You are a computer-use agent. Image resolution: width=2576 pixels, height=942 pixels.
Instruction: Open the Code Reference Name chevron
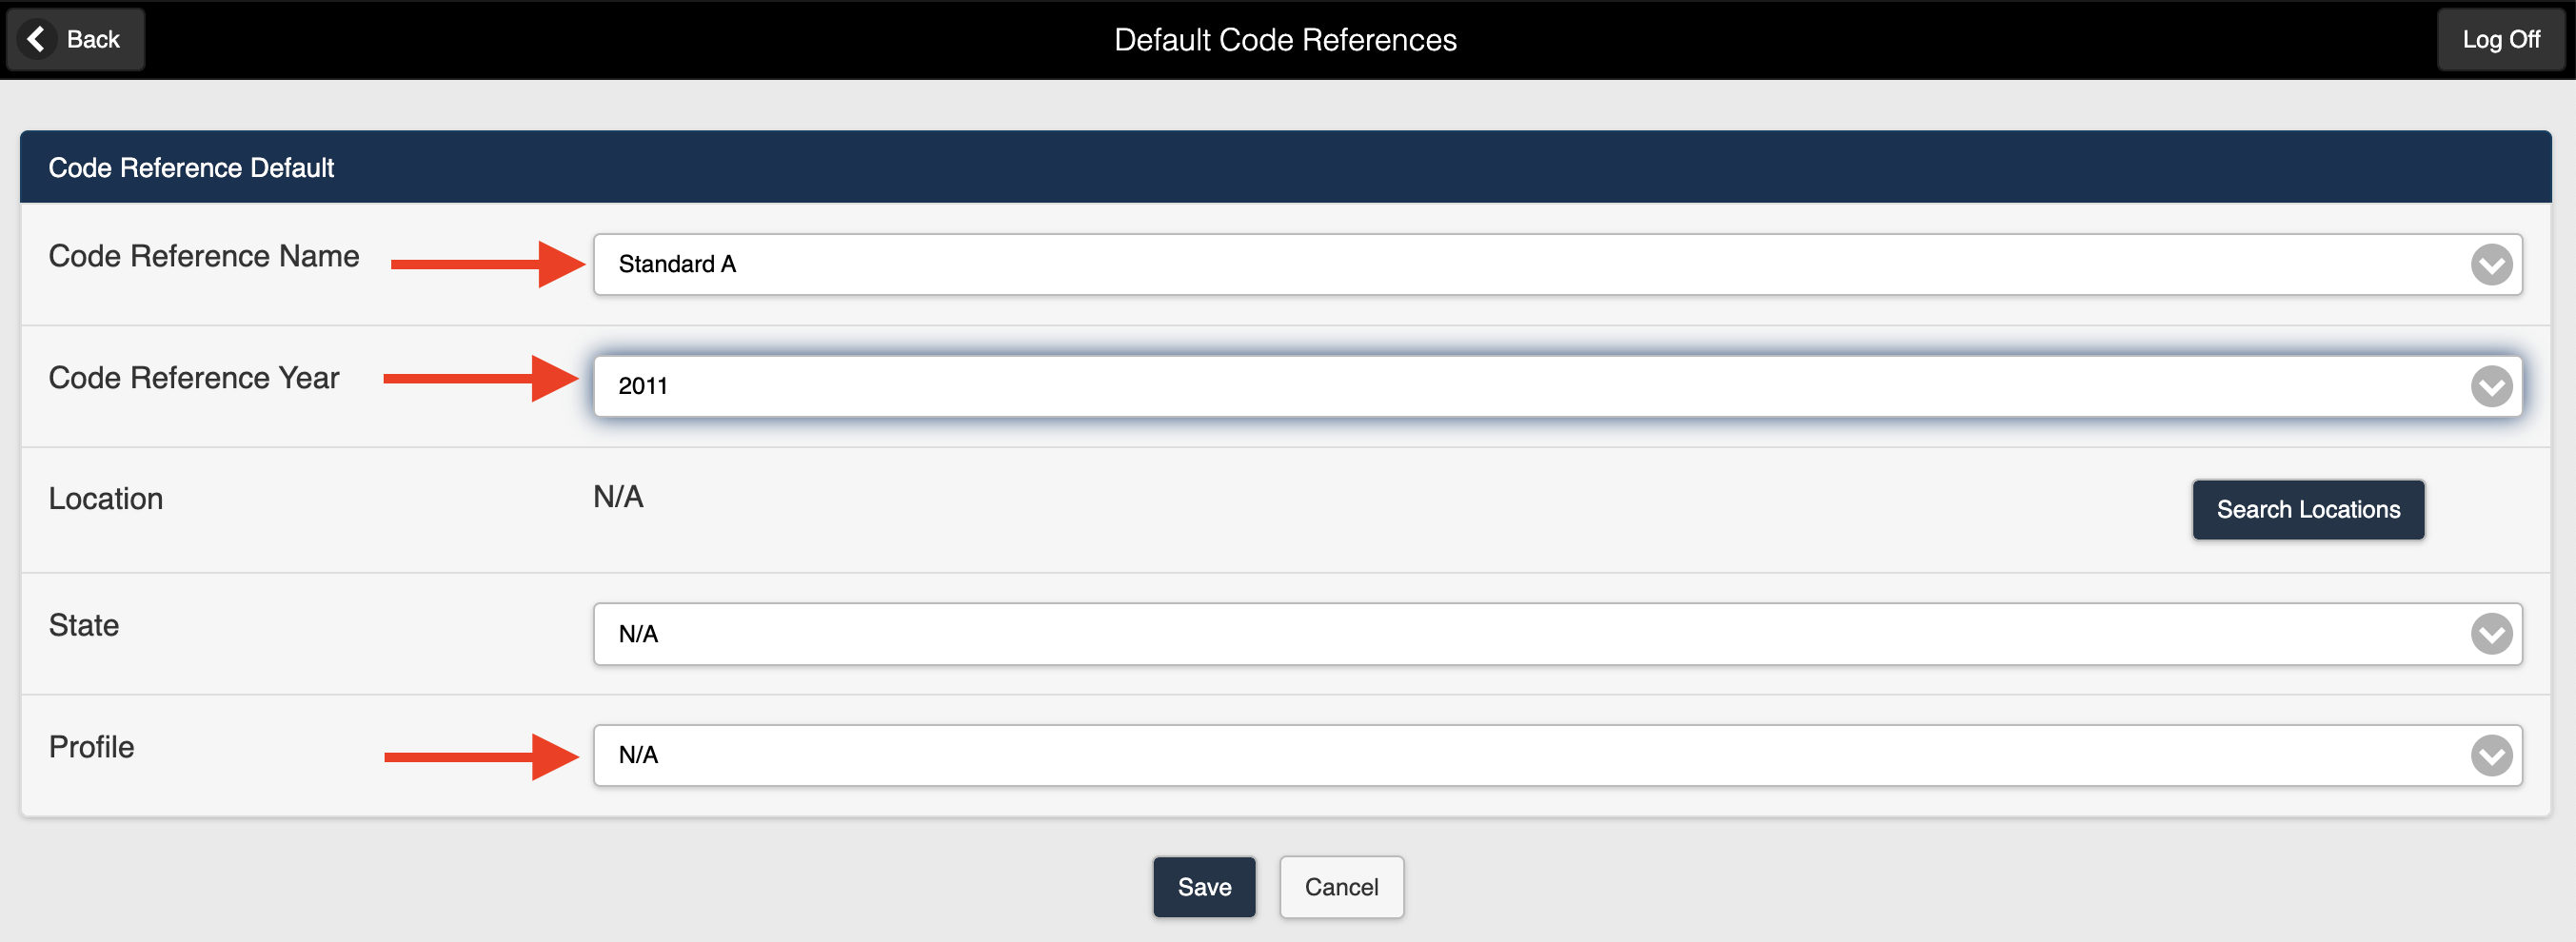[2492, 264]
